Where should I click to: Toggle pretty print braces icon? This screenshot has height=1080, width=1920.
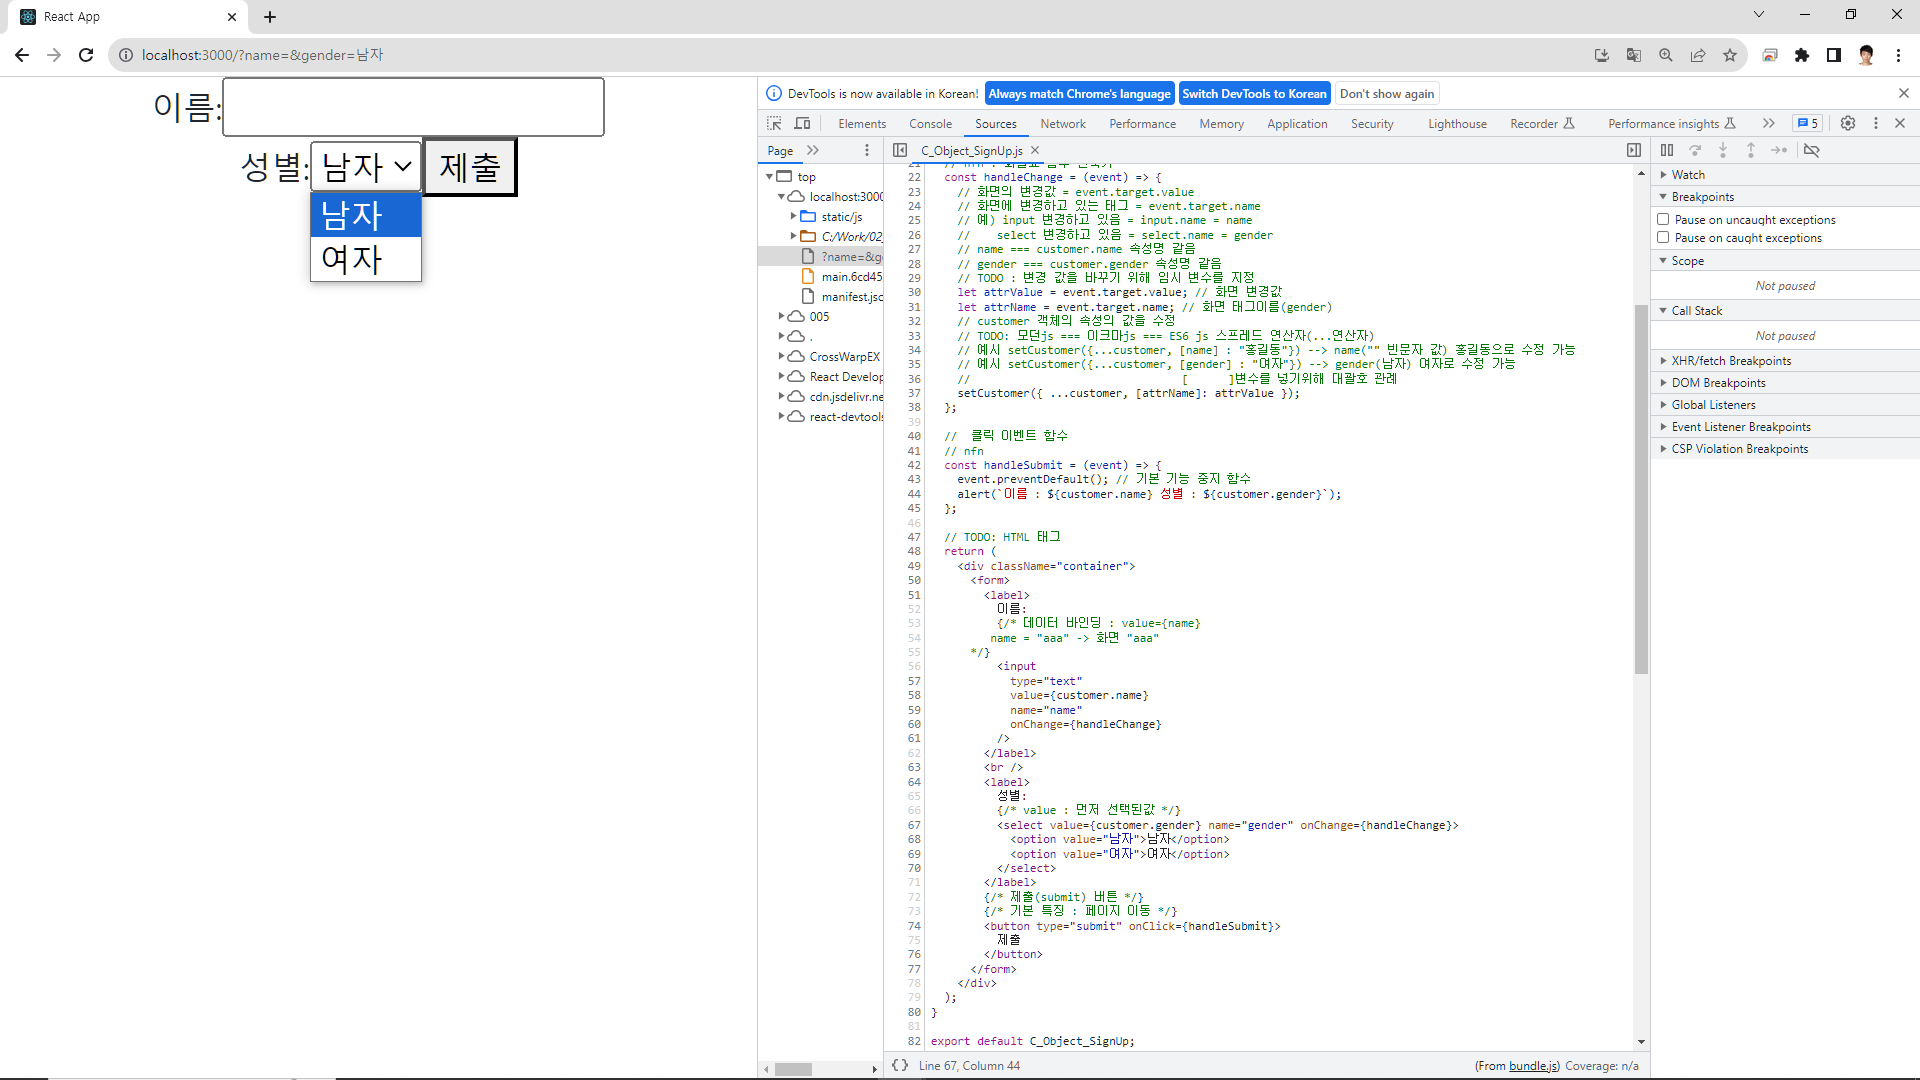coord(900,1065)
